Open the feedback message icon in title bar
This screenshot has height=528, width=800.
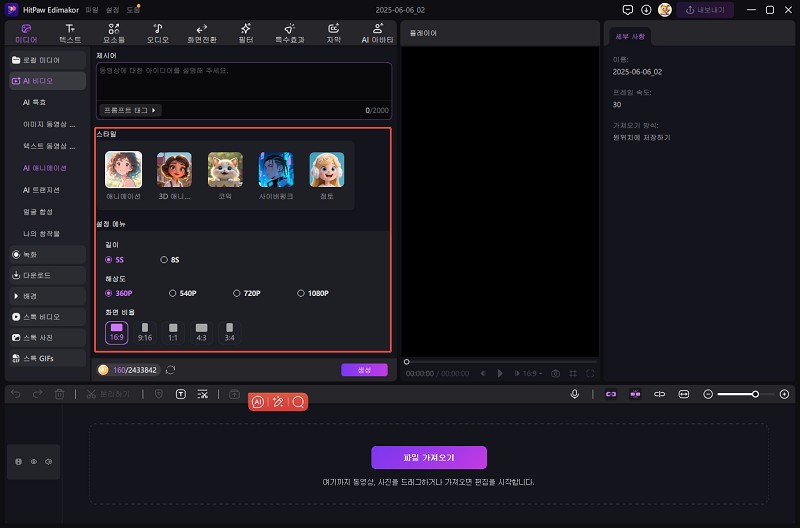tap(627, 9)
